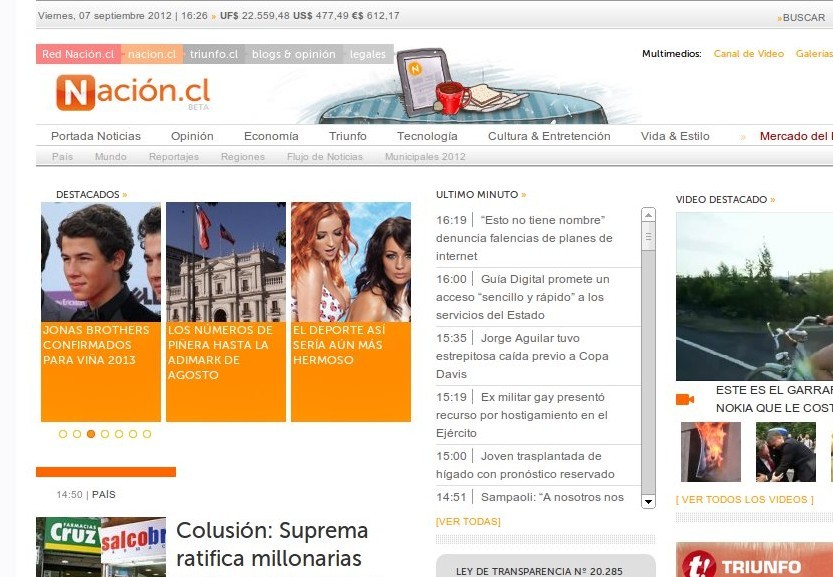Click the tablet and coffee header illustration

(460, 87)
